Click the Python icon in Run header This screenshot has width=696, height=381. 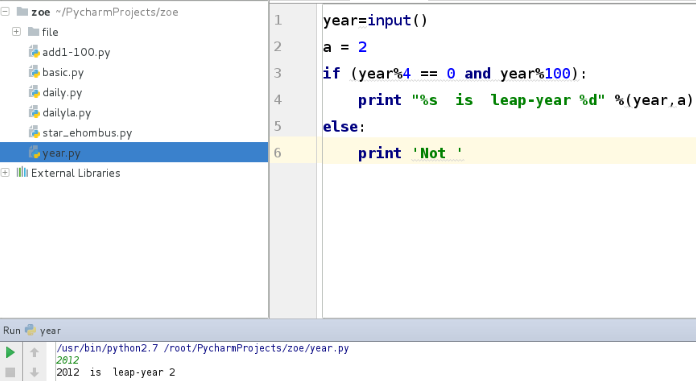pos(30,330)
